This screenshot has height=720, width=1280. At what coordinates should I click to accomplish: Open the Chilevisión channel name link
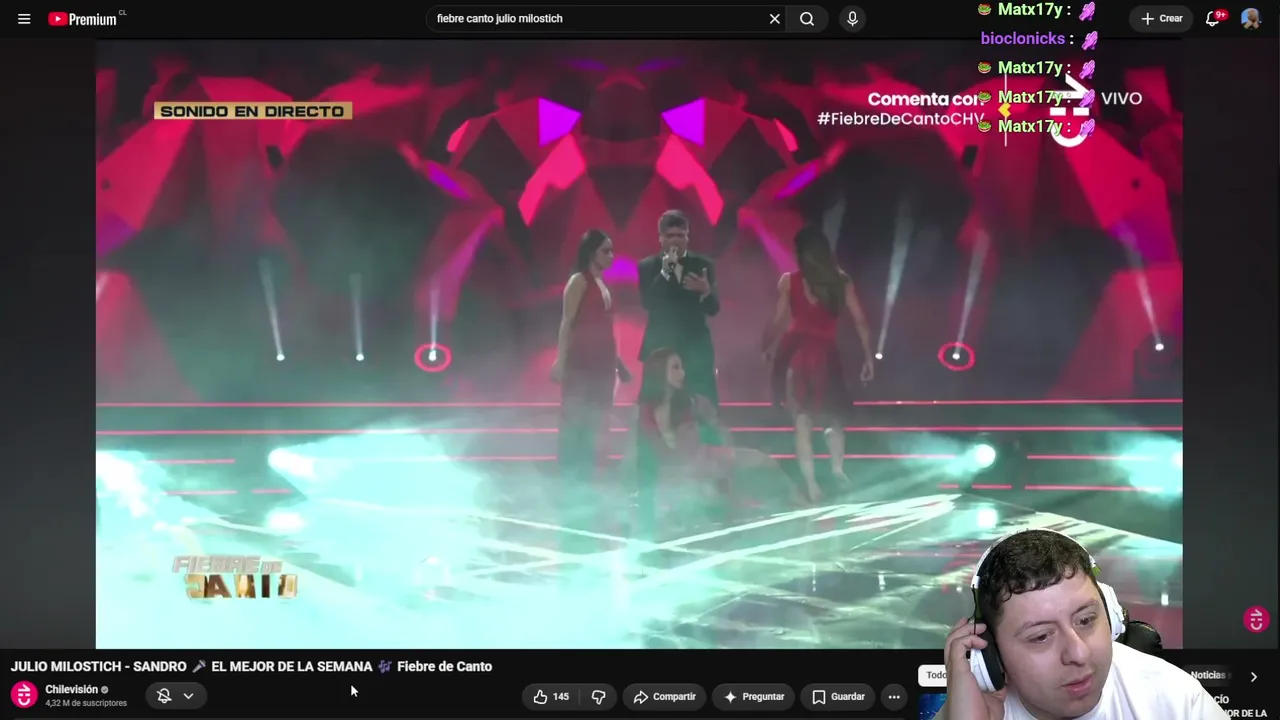tap(71, 689)
